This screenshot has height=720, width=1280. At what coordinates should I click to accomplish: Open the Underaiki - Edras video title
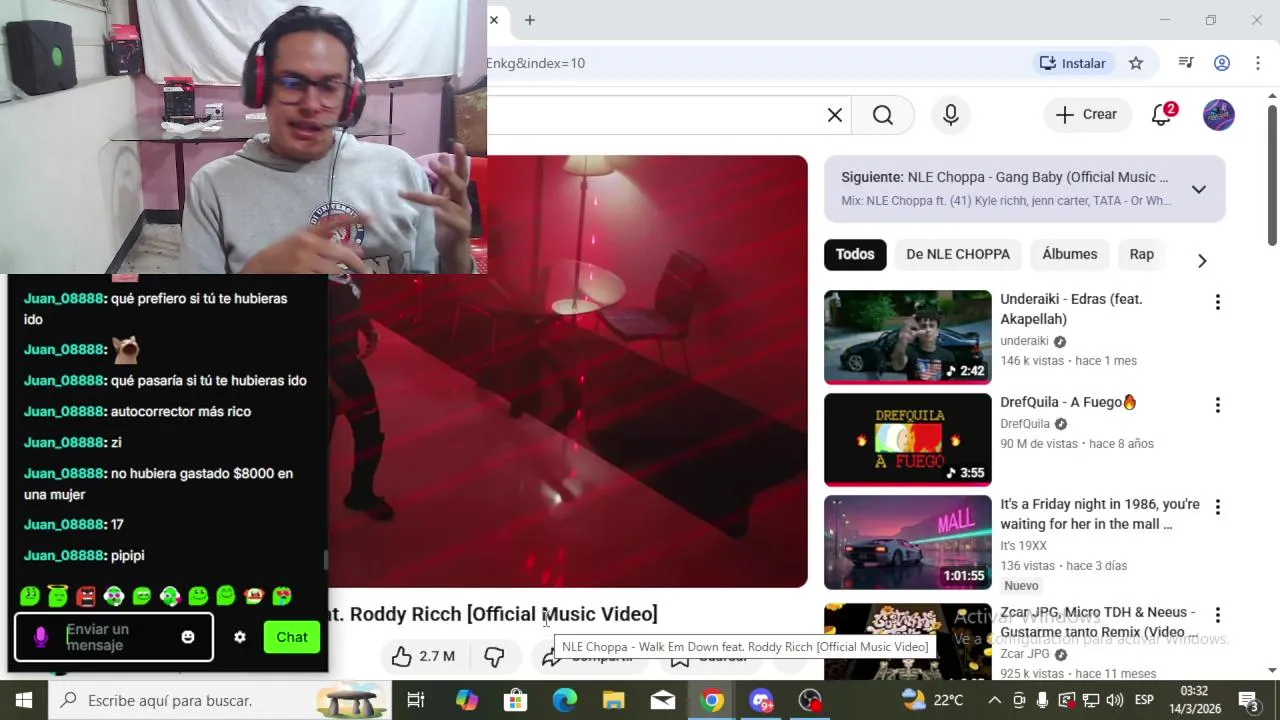1071,309
